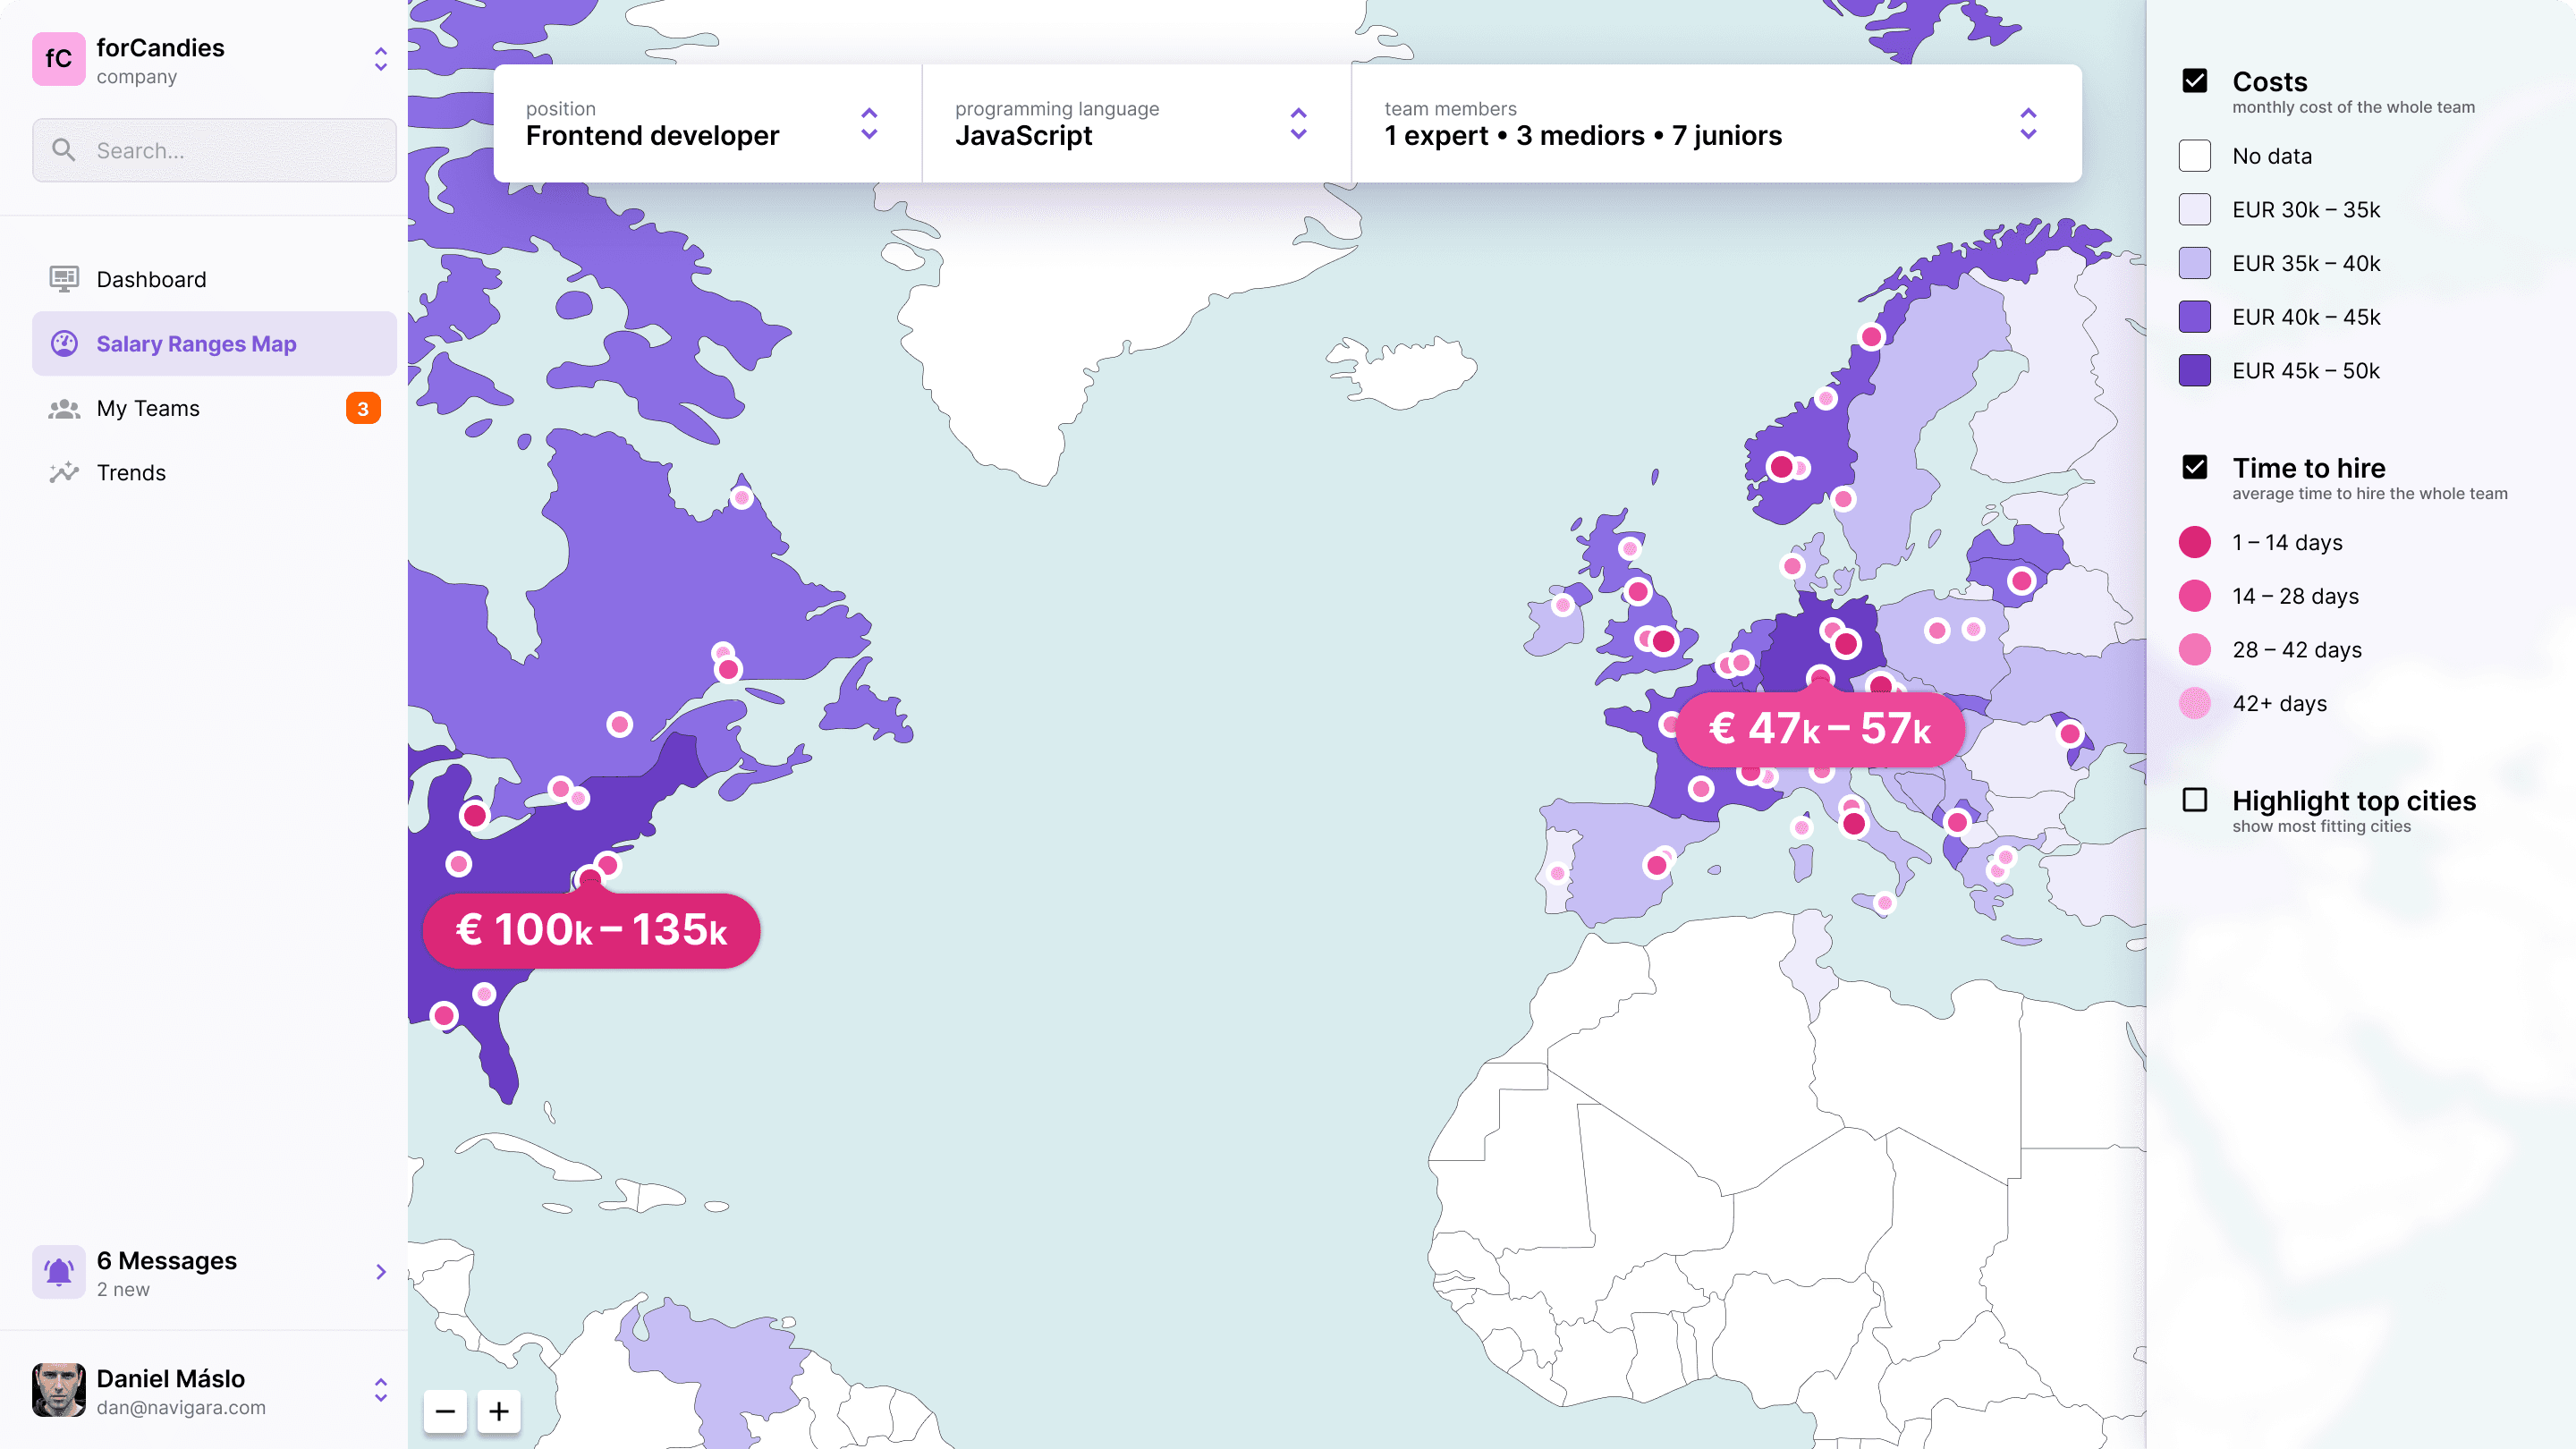2576x1449 pixels.
Task: Toggle the Costs checkbox
Action: (2194, 81)
